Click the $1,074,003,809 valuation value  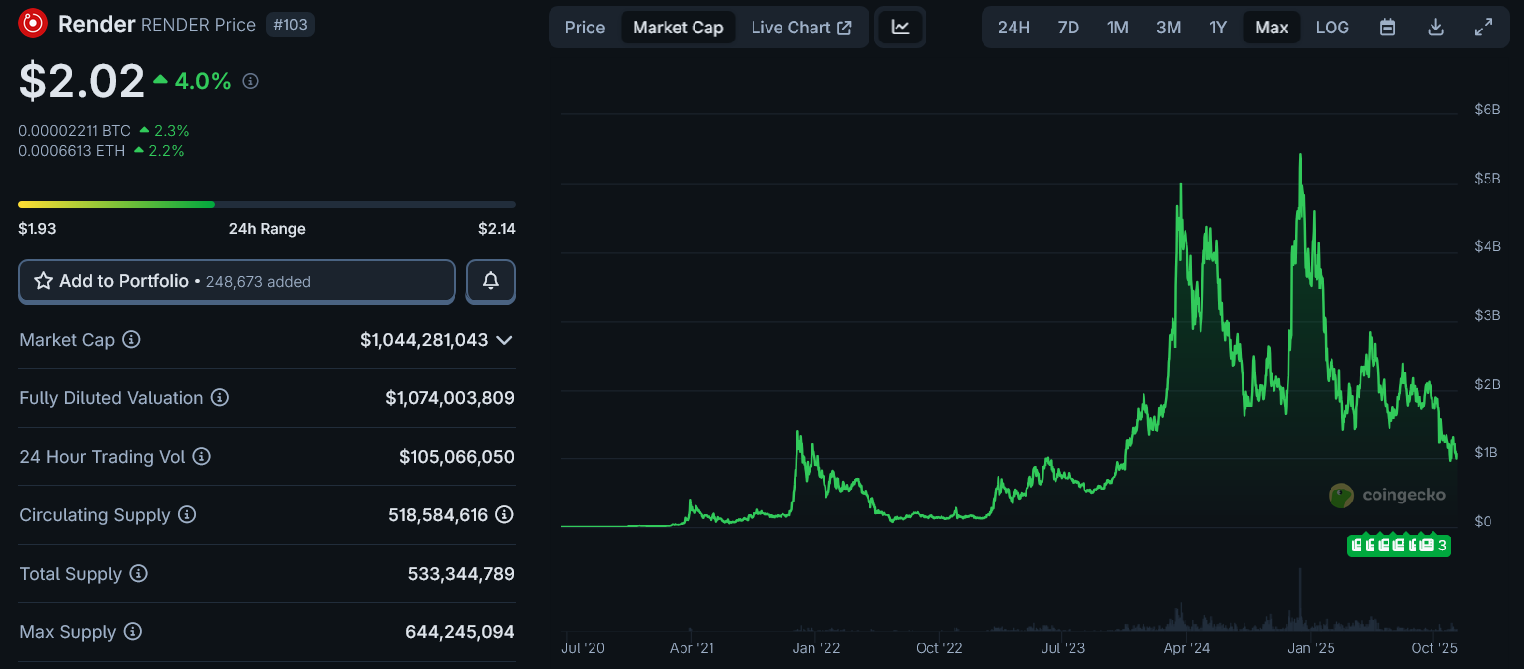click(x=450, y=398)
